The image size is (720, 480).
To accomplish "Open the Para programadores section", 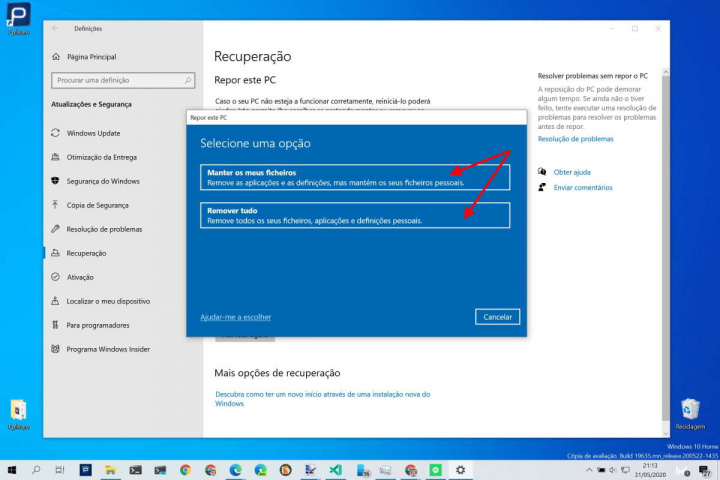I will pyautogui.click(x=97, y=325).
